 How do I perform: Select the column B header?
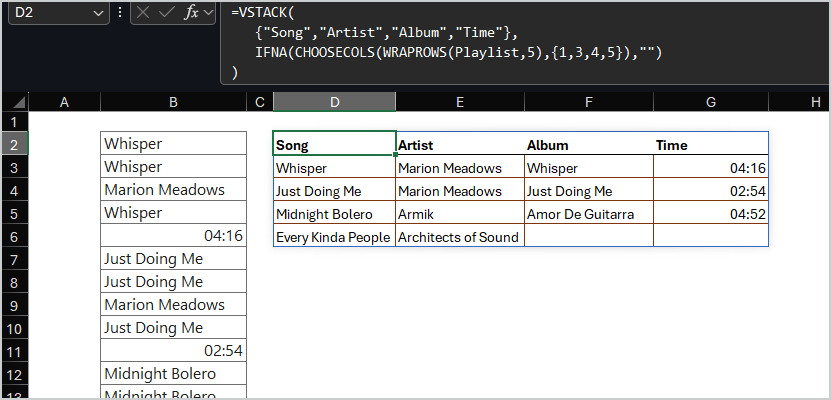[173, 102]
